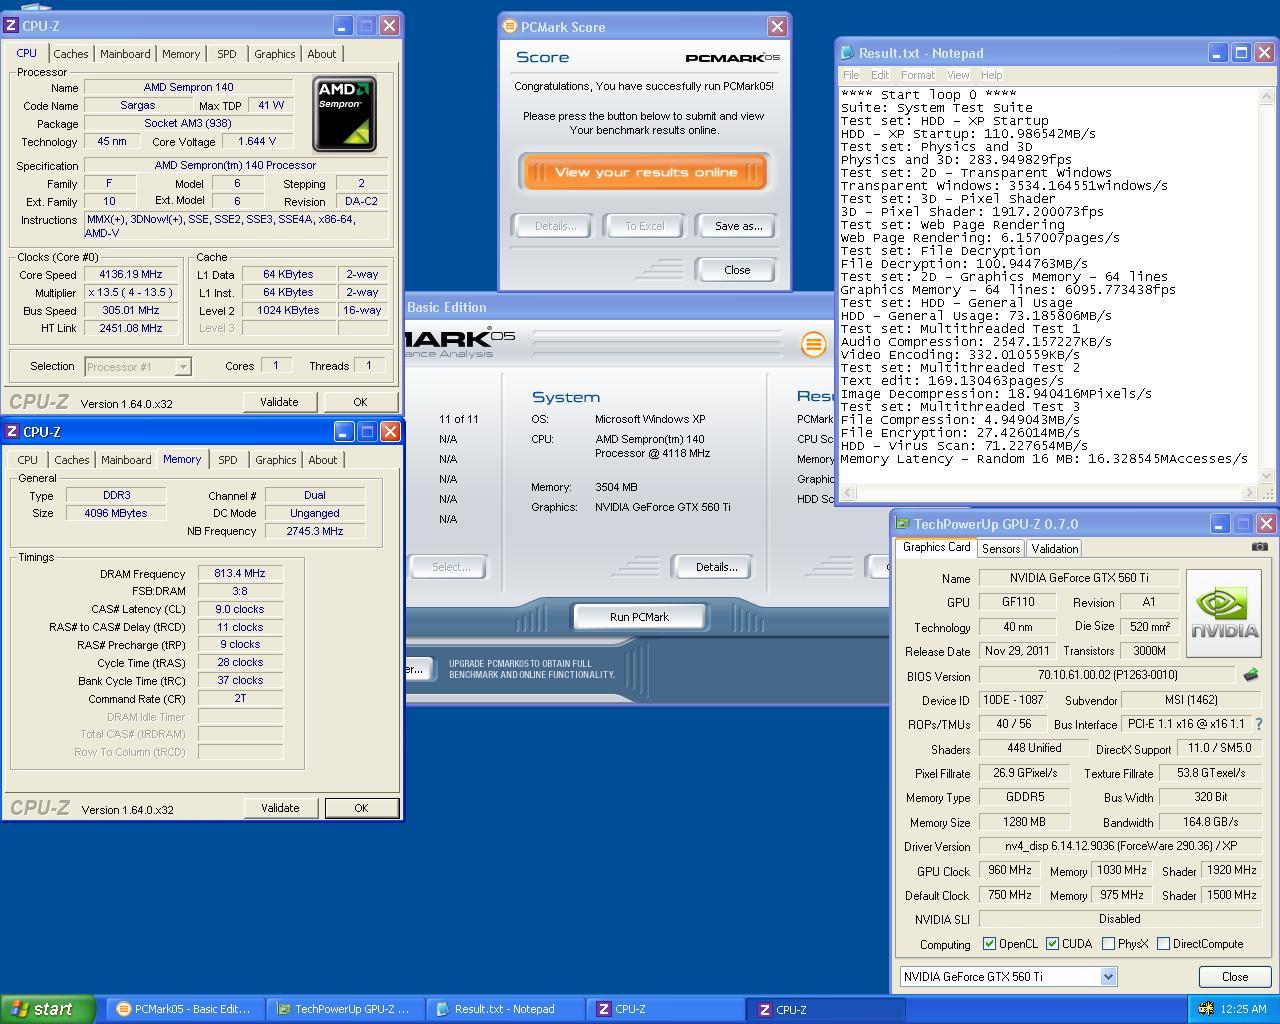This screenshot has width=1280, height=1024.
Task: Activate the first CPU-Z taskbar item
Action: pyautogui.click(x=665, y=1009)
